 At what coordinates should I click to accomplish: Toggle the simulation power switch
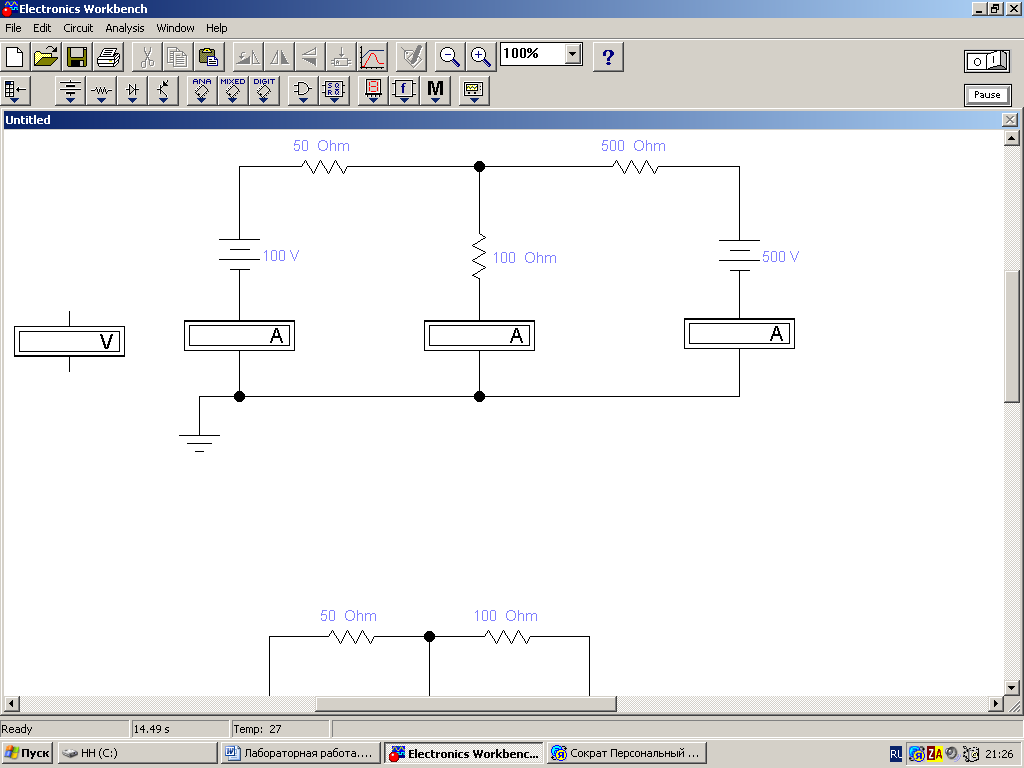click(x=987, y=61)
